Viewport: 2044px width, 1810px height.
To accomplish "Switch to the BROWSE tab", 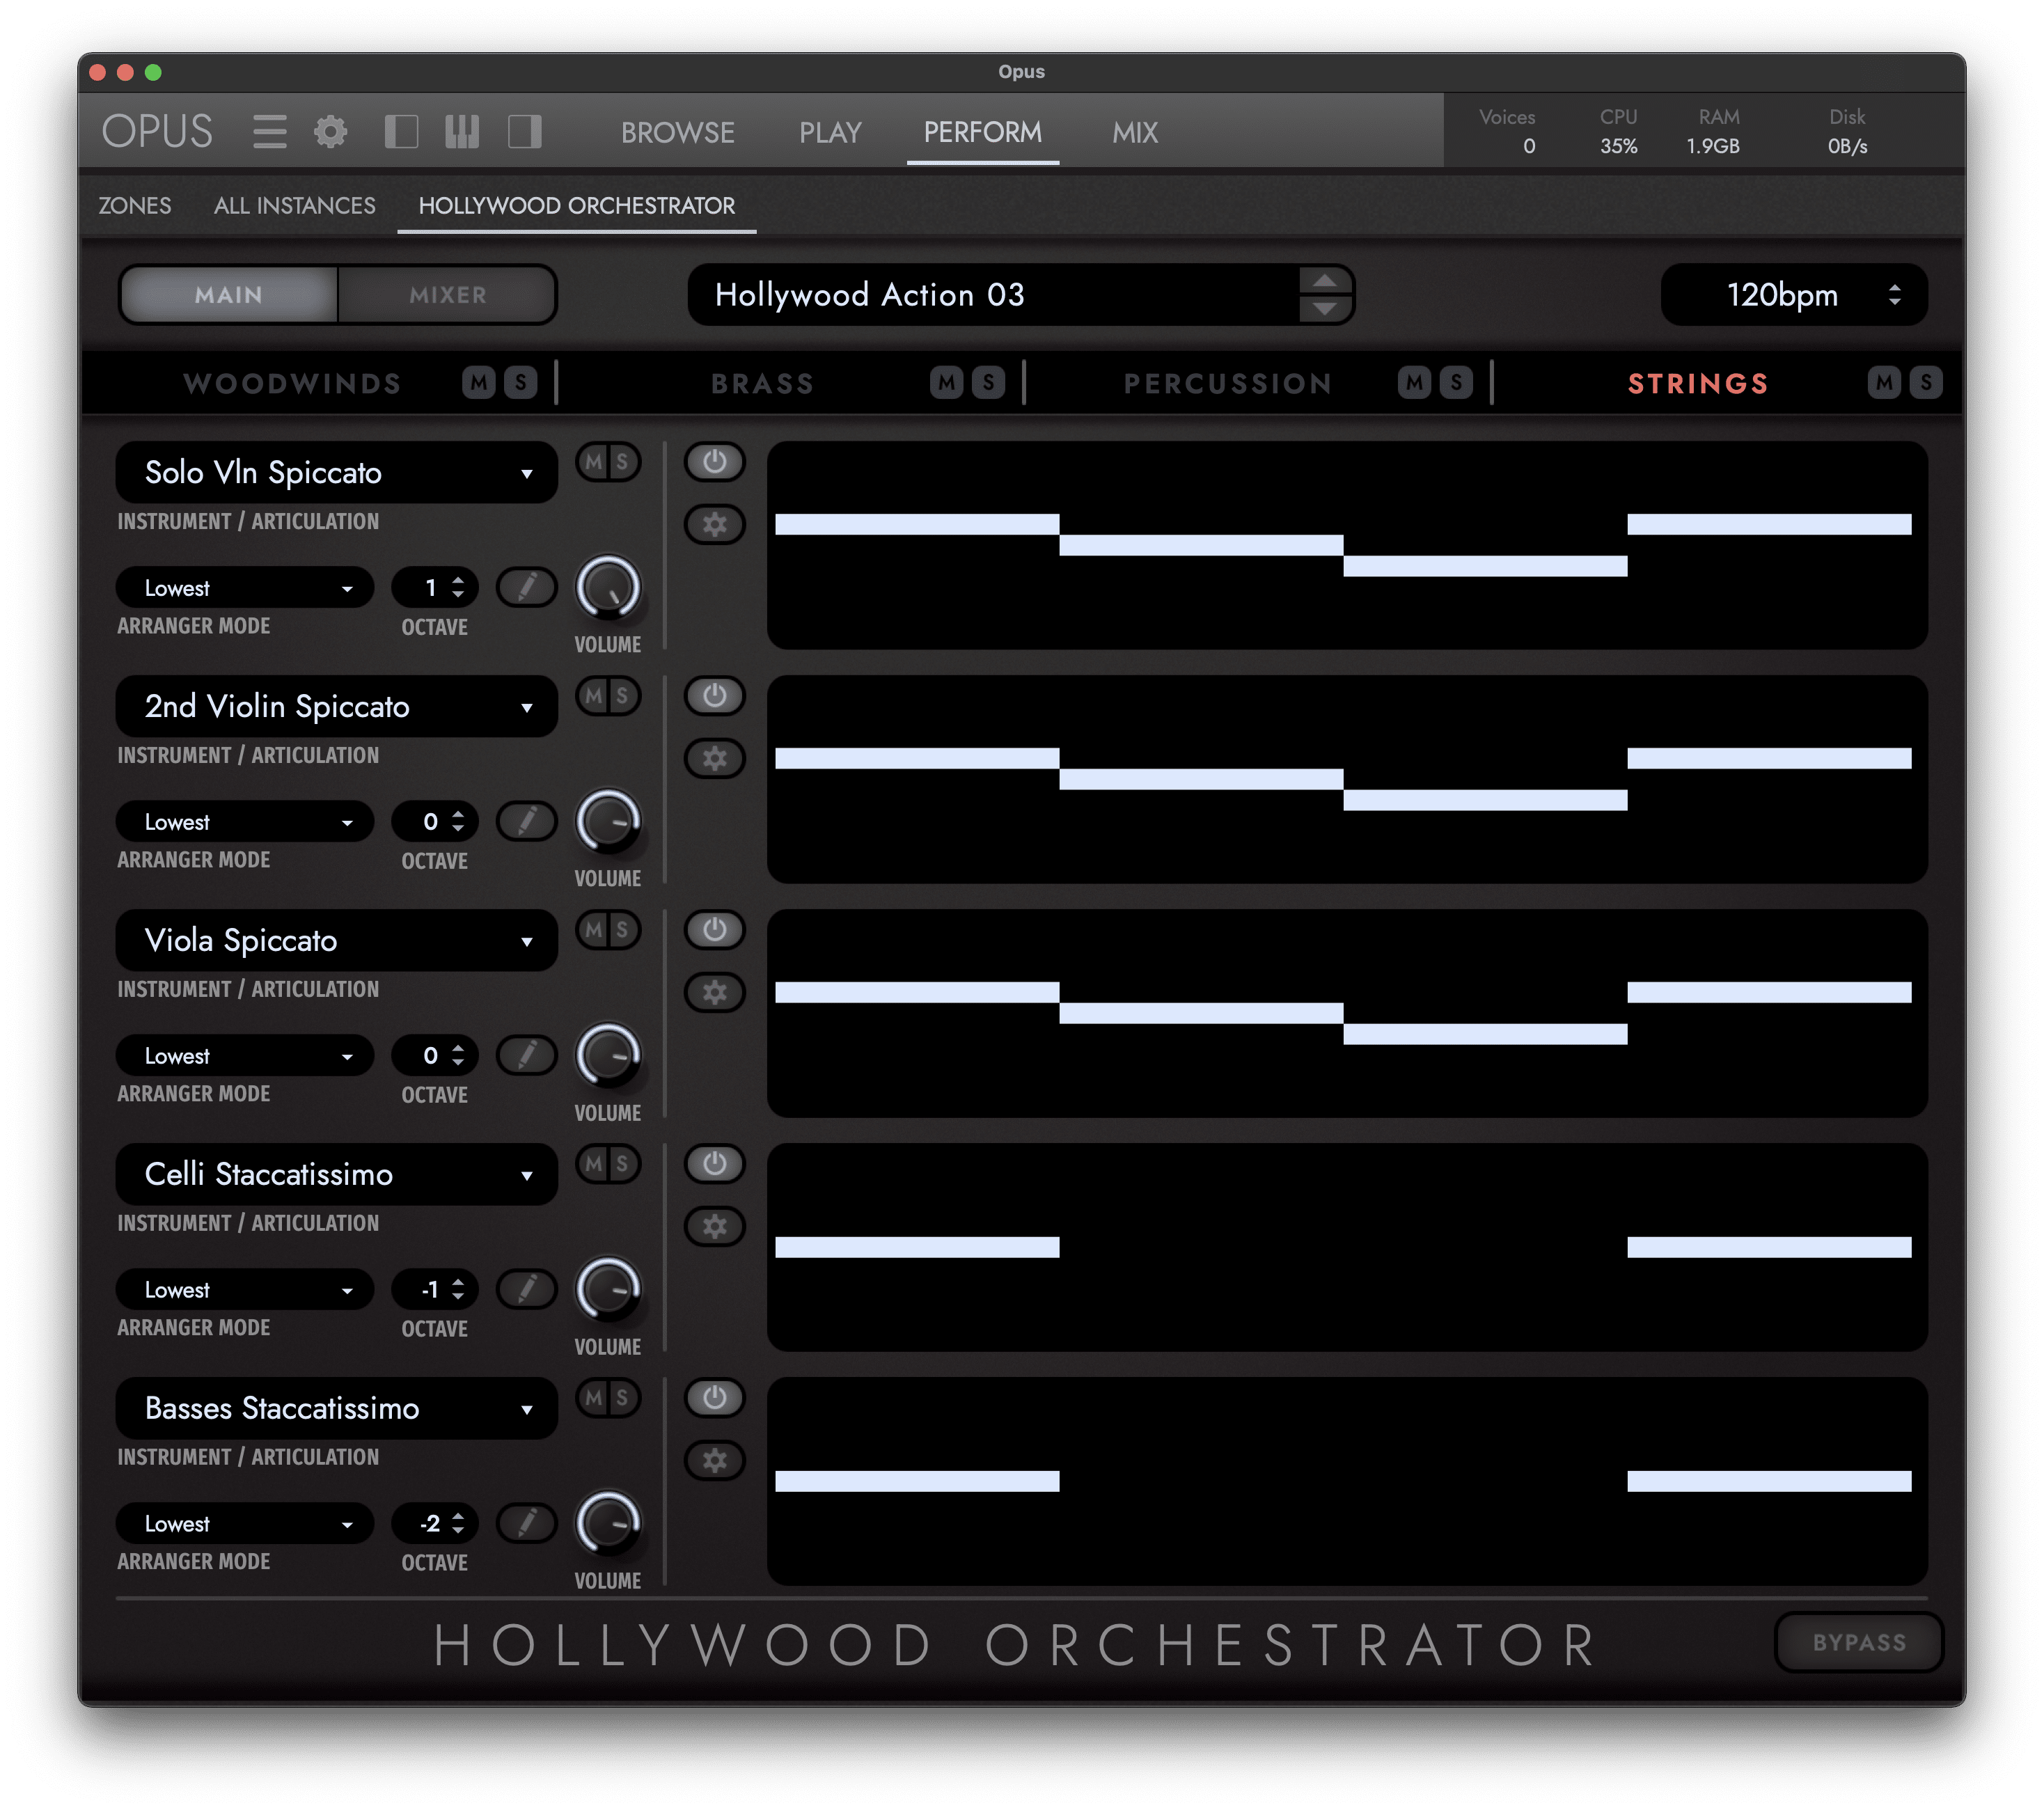I will pos(678,132).
